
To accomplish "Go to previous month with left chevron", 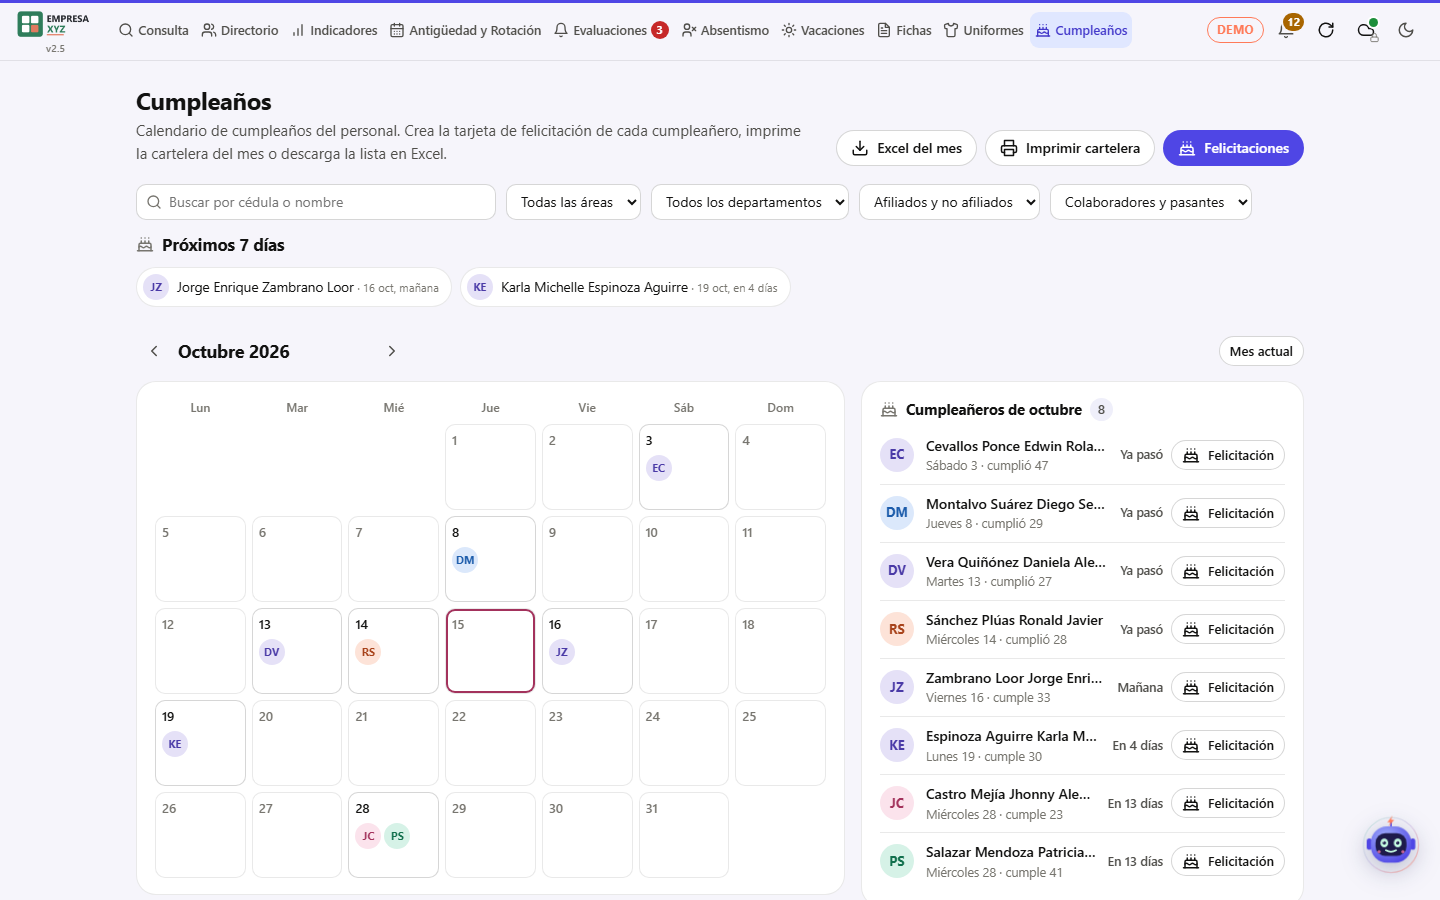I will (154, 351).
